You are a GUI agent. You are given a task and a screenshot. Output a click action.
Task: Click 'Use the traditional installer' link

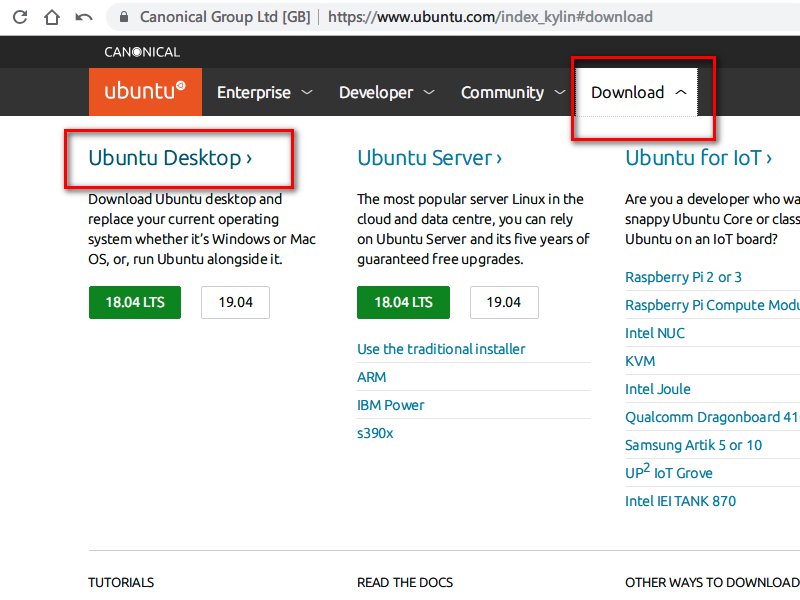(x=441, y=349)
